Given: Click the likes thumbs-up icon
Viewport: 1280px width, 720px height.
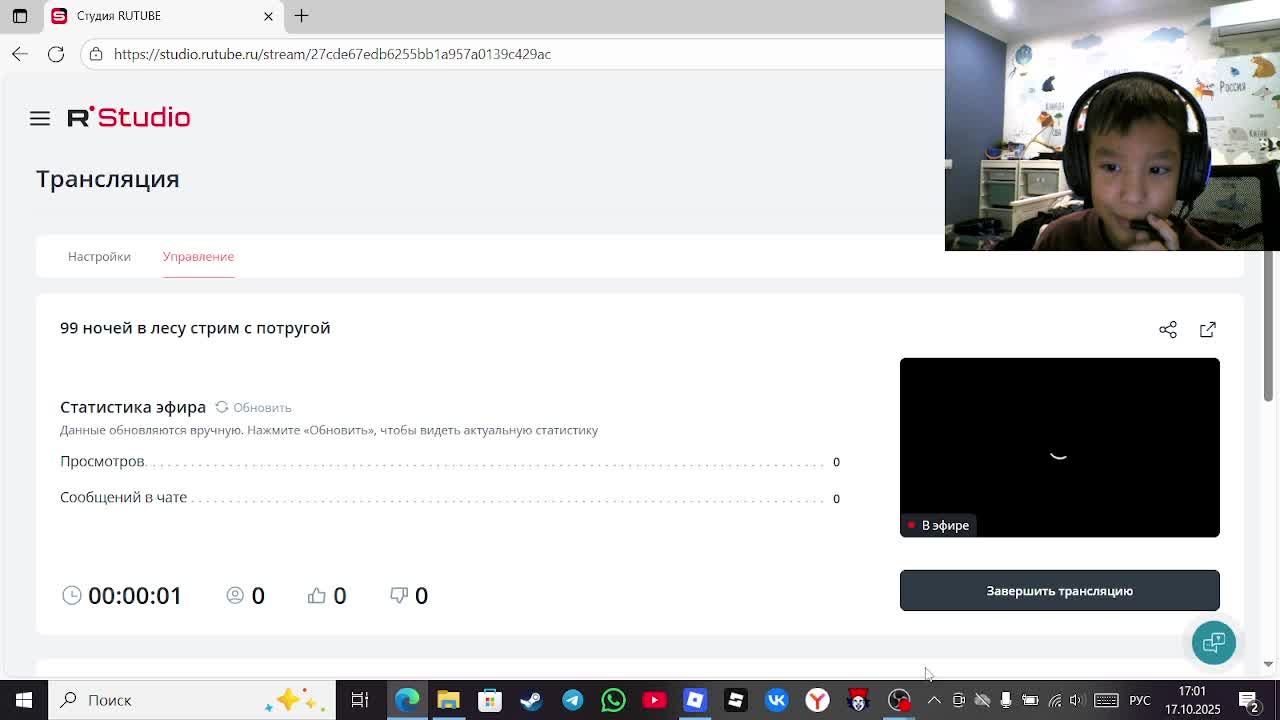Looking at the screenshot, I should pyautogui.click(x=317, y=595).
